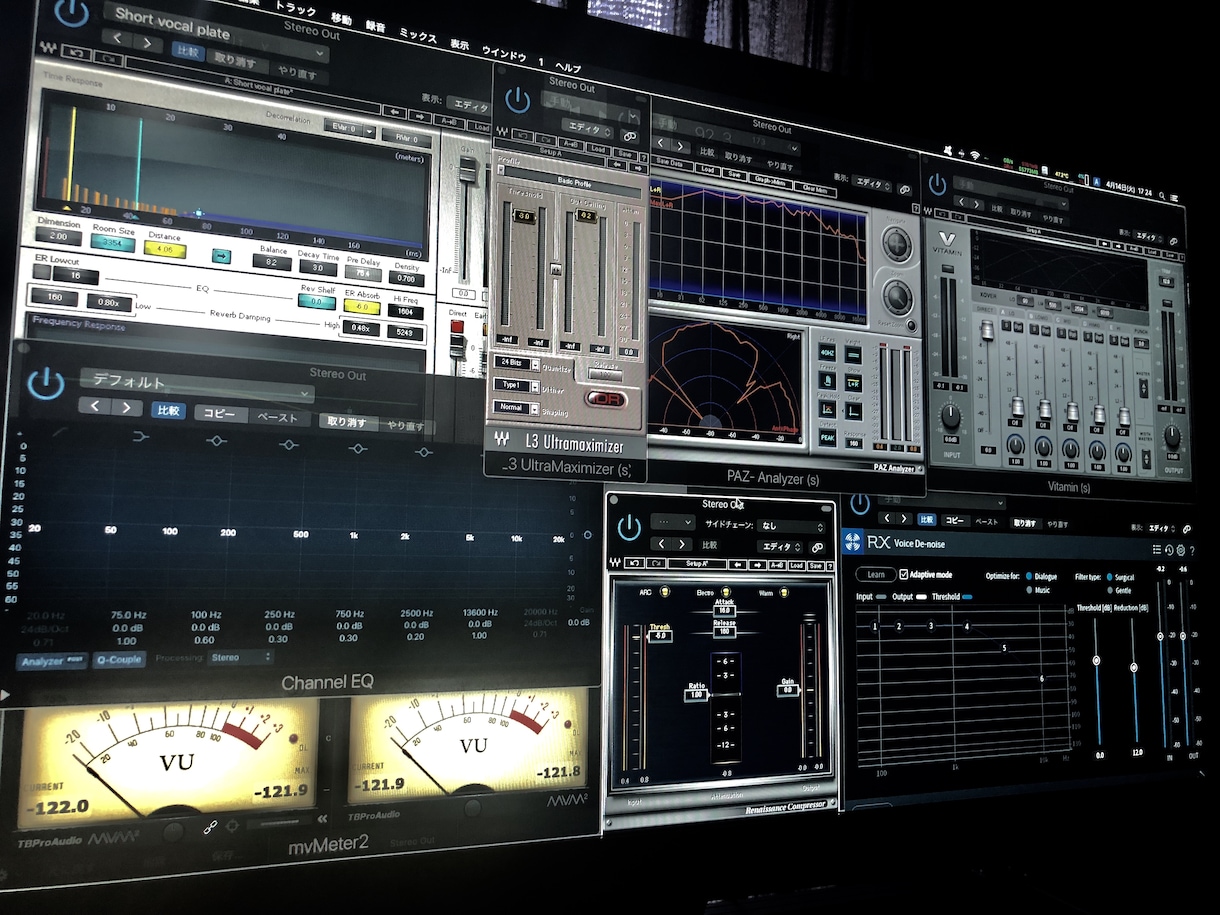1220x915 pixels.
Task: Select previous preset arrow in Renaissance Compressor
Action: pos(659,544)
